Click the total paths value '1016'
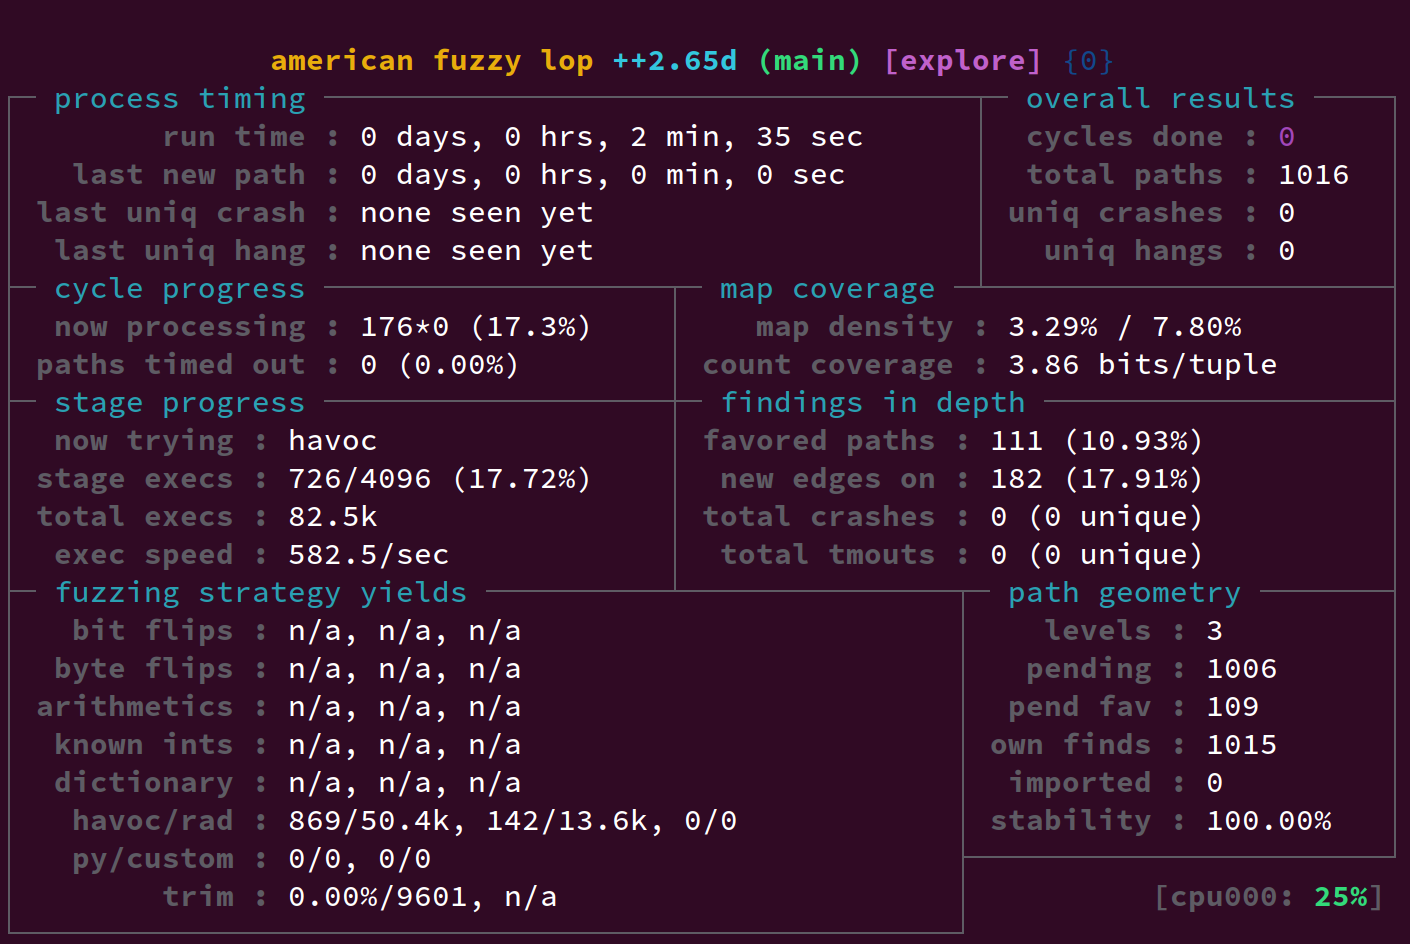Image resolution: width=1410 pixels, height=944 pixels. coord(1313,175)
